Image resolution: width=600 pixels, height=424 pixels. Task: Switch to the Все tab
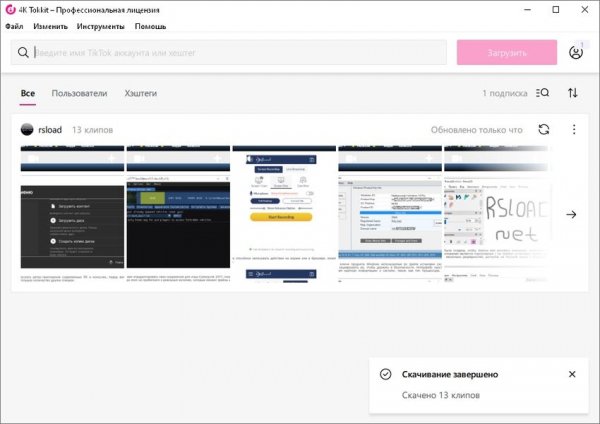click(28, 93)
